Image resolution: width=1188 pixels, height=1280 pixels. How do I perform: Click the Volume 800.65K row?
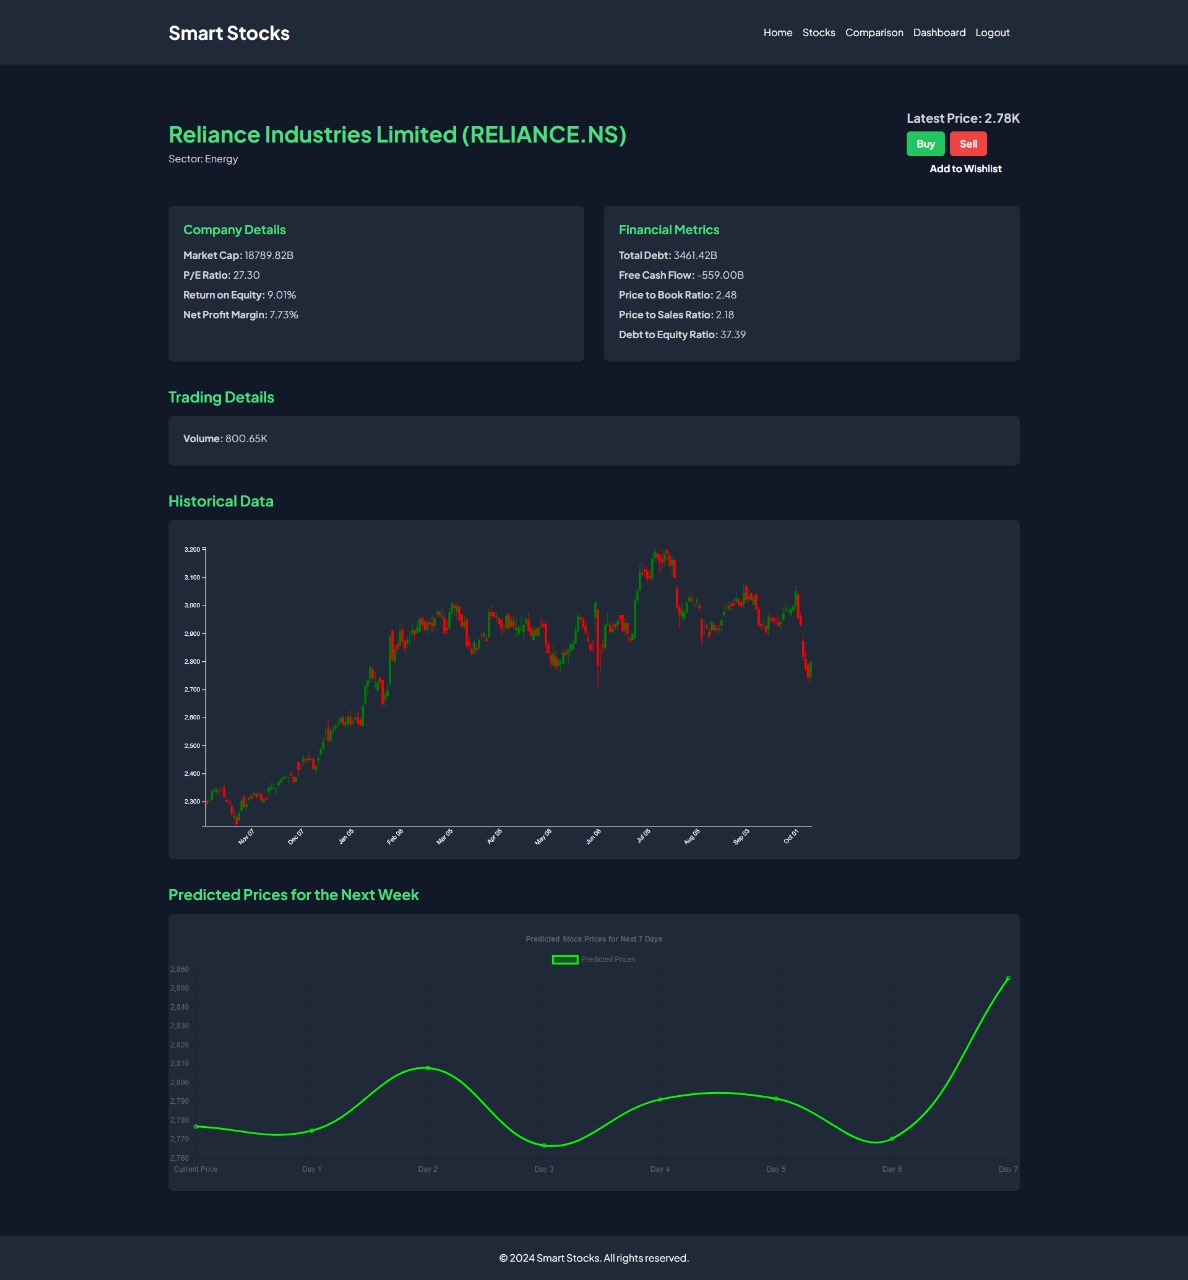[x=225, y=439]
